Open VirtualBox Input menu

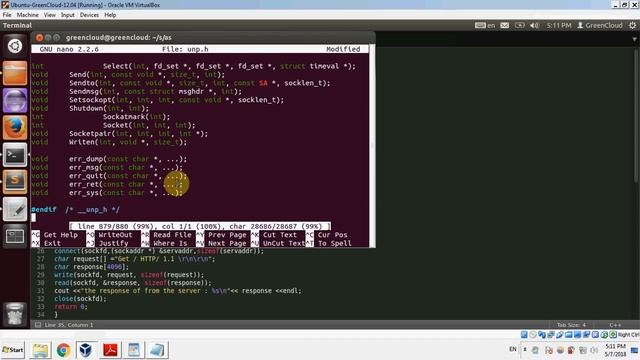tap(67, 15)
